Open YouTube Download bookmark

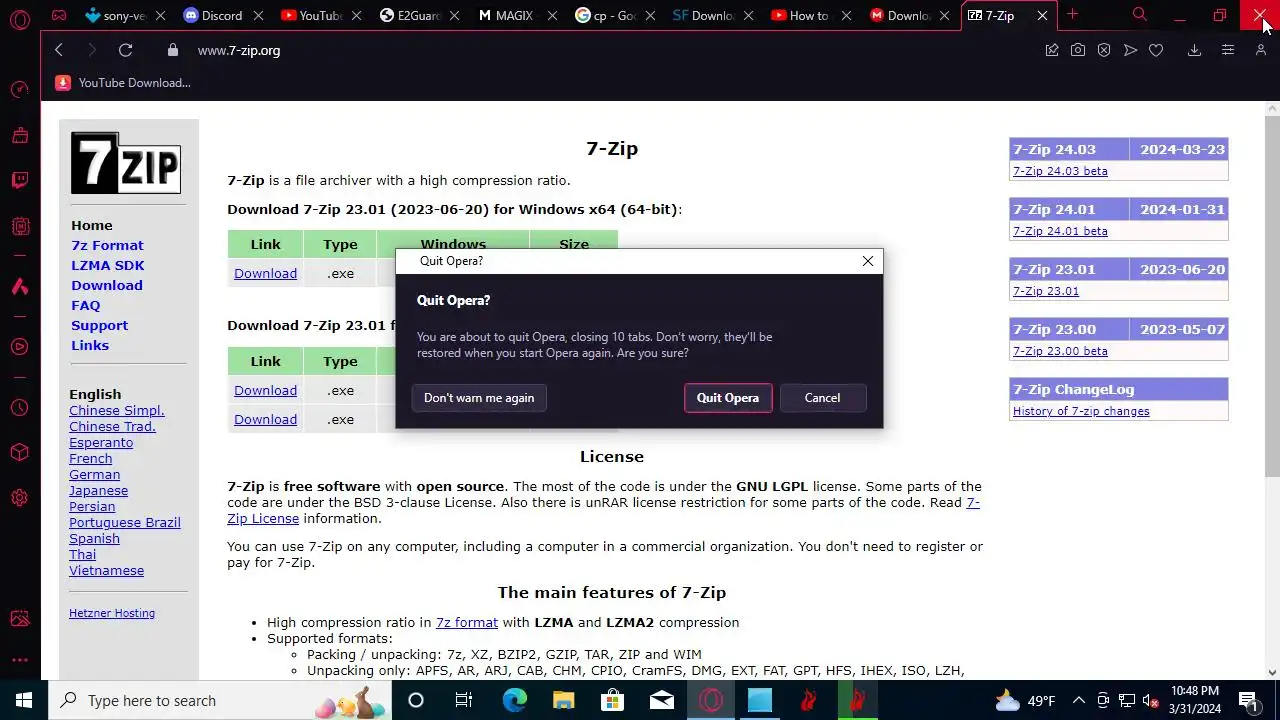tap(123, 83)
